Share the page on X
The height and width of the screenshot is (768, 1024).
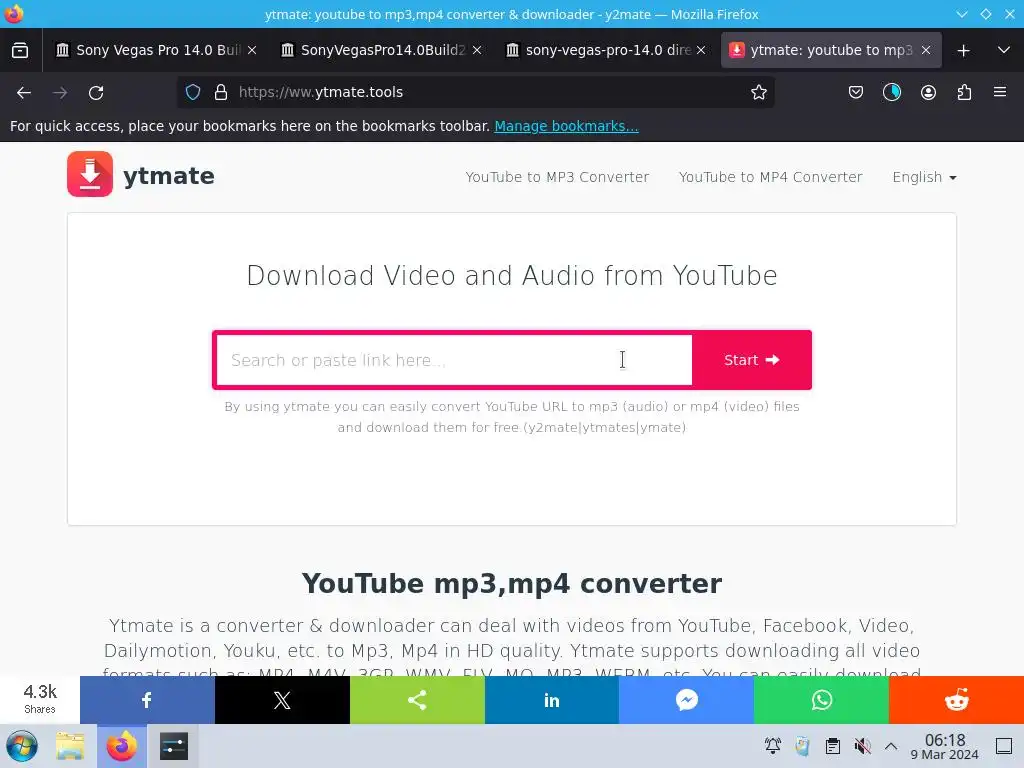pyautogui.click(x=282, y=700)
